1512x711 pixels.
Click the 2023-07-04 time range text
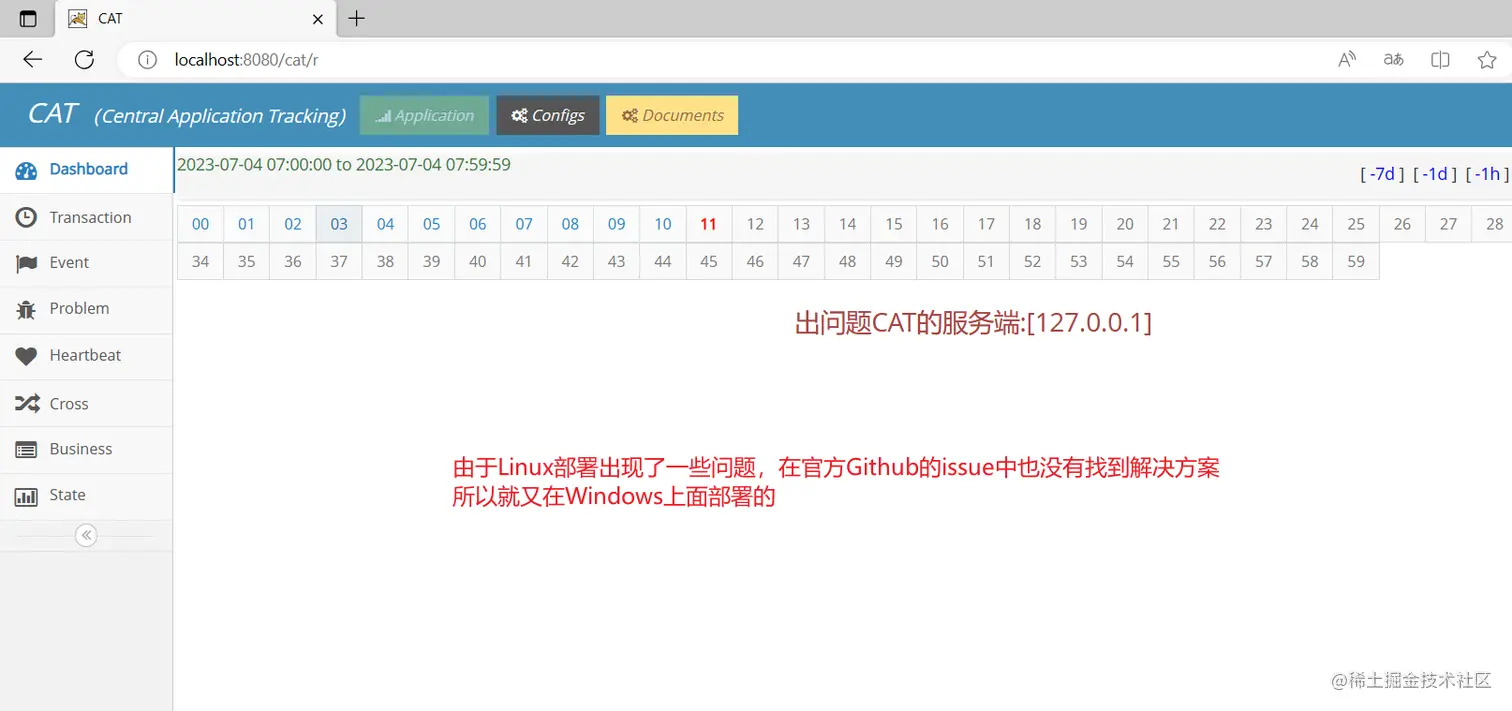coord(344,164)
